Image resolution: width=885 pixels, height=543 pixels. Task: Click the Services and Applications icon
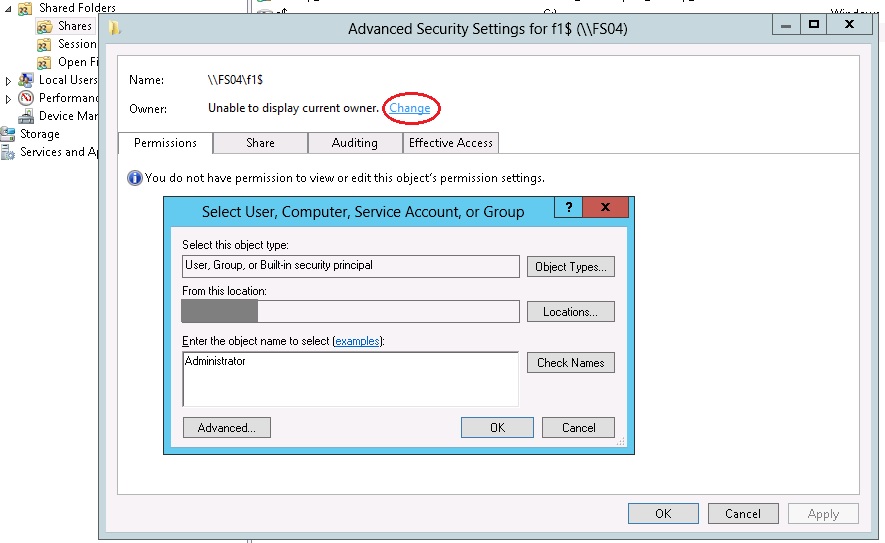coord(7,152)
